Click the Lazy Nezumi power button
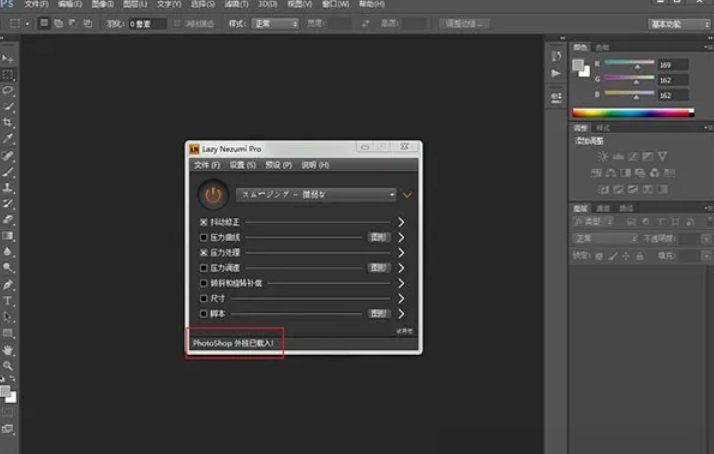Viewport: 714px width, 454px height. point(213,195)
